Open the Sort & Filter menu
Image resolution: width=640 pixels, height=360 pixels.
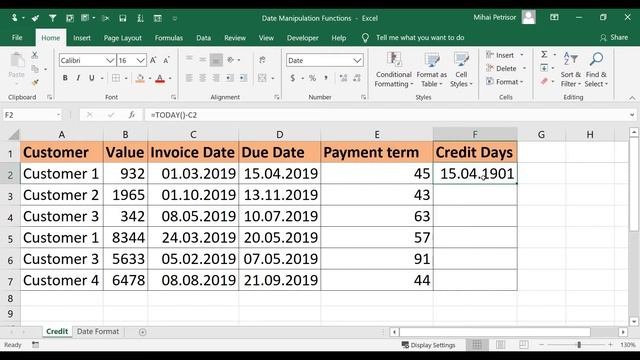click(x=571, y=69)
